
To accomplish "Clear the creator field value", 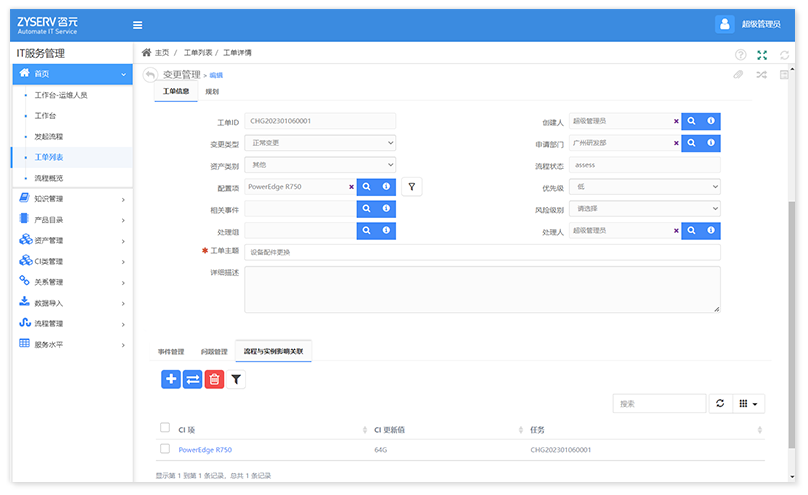I will 676,121.
